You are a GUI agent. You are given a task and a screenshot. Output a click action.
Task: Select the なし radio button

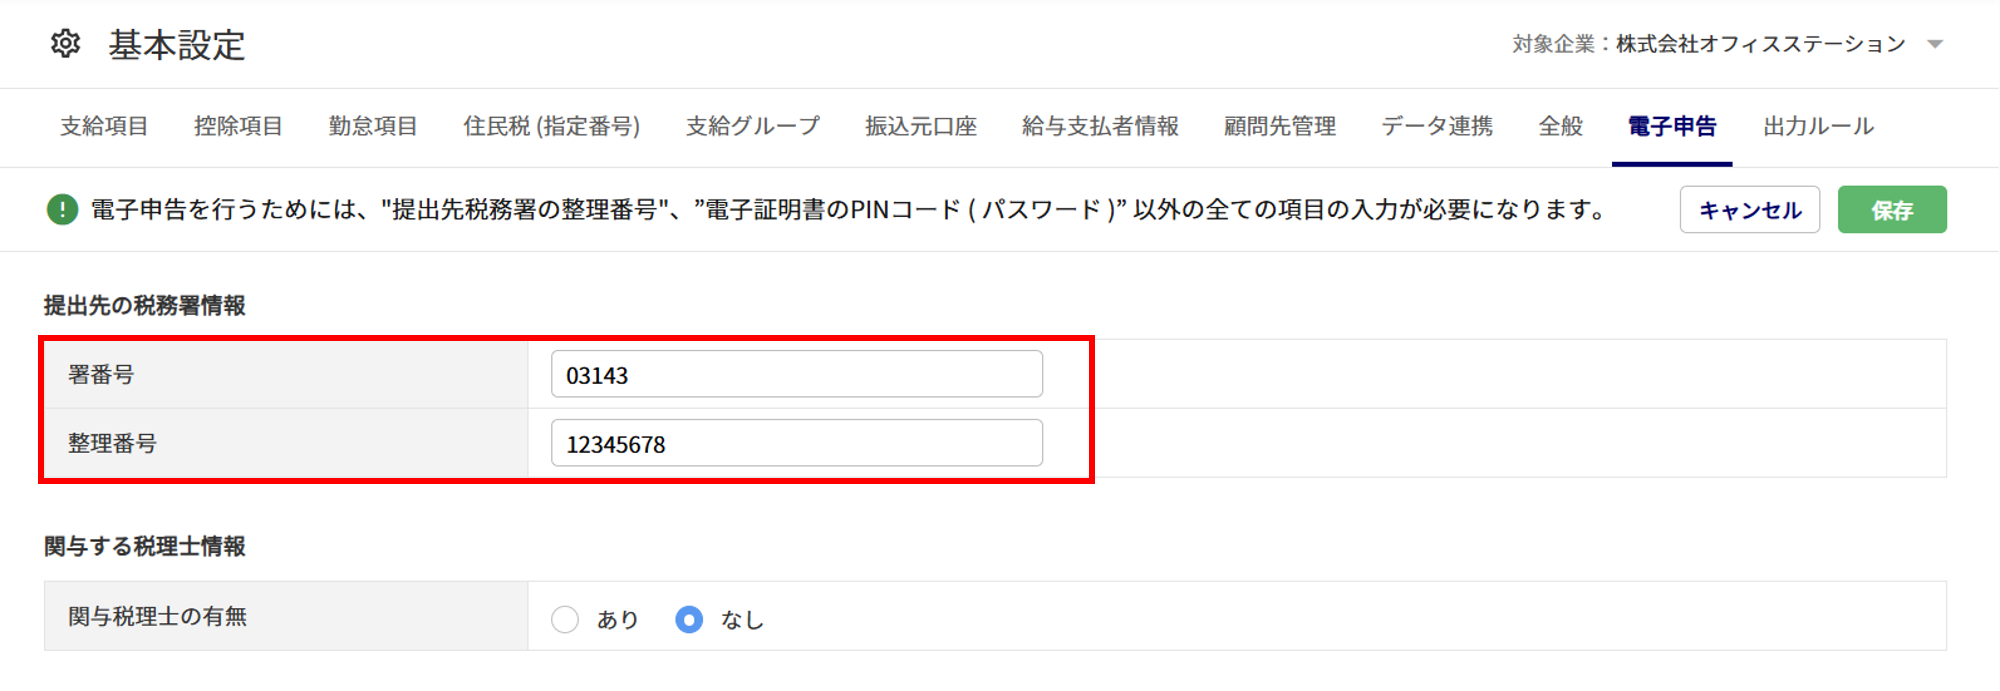pos(689,620)
